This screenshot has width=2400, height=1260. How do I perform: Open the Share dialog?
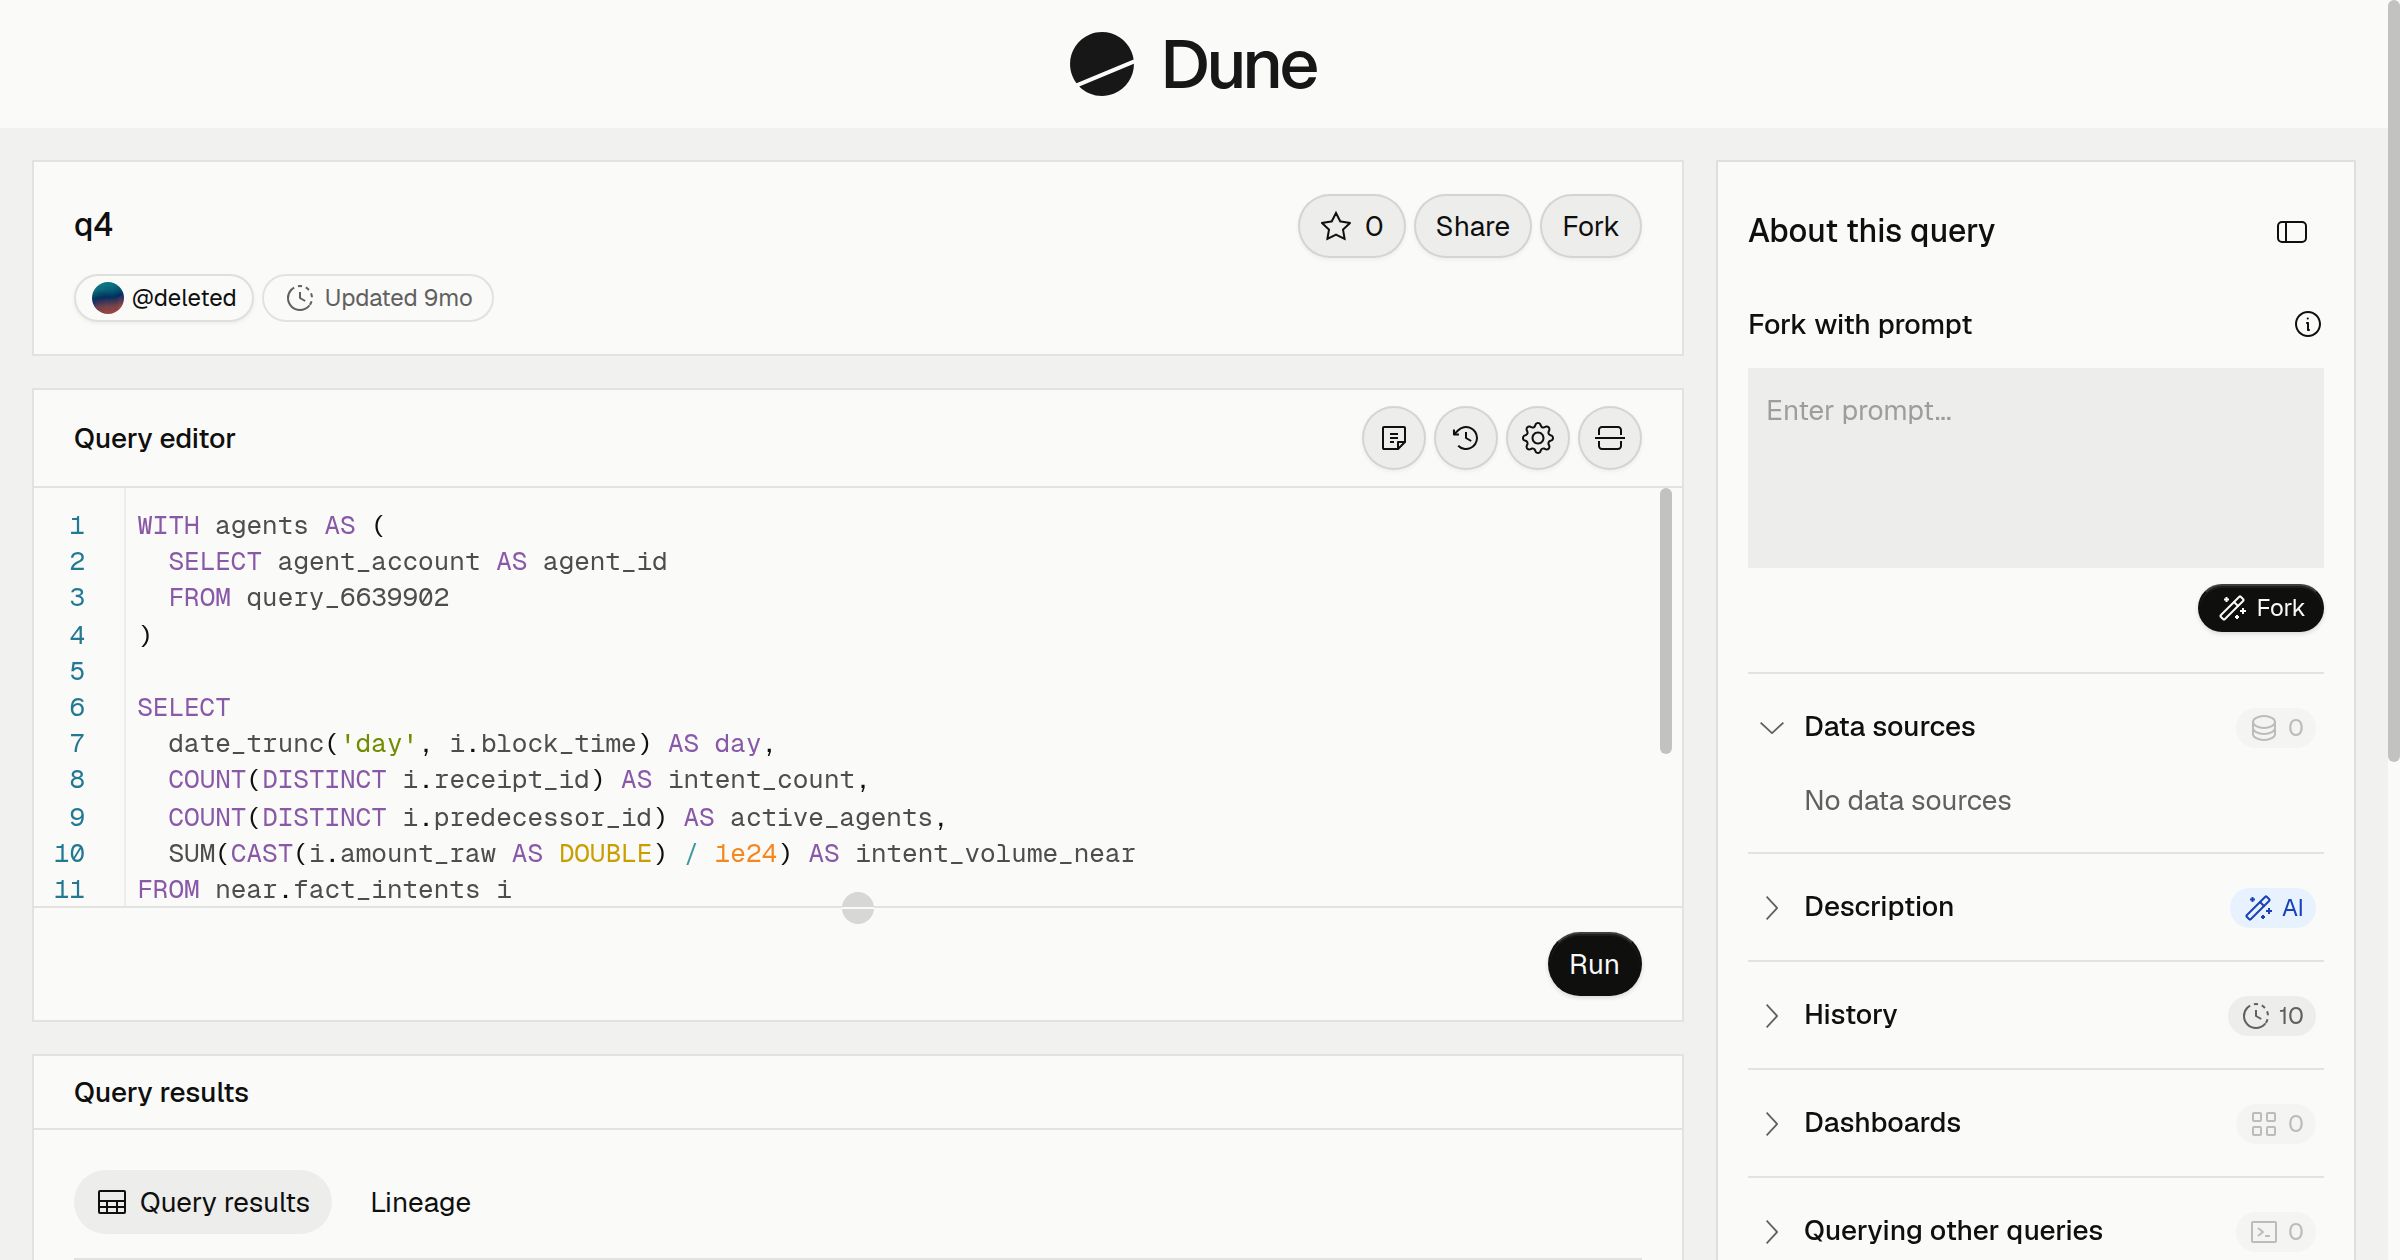[1472, 226]
